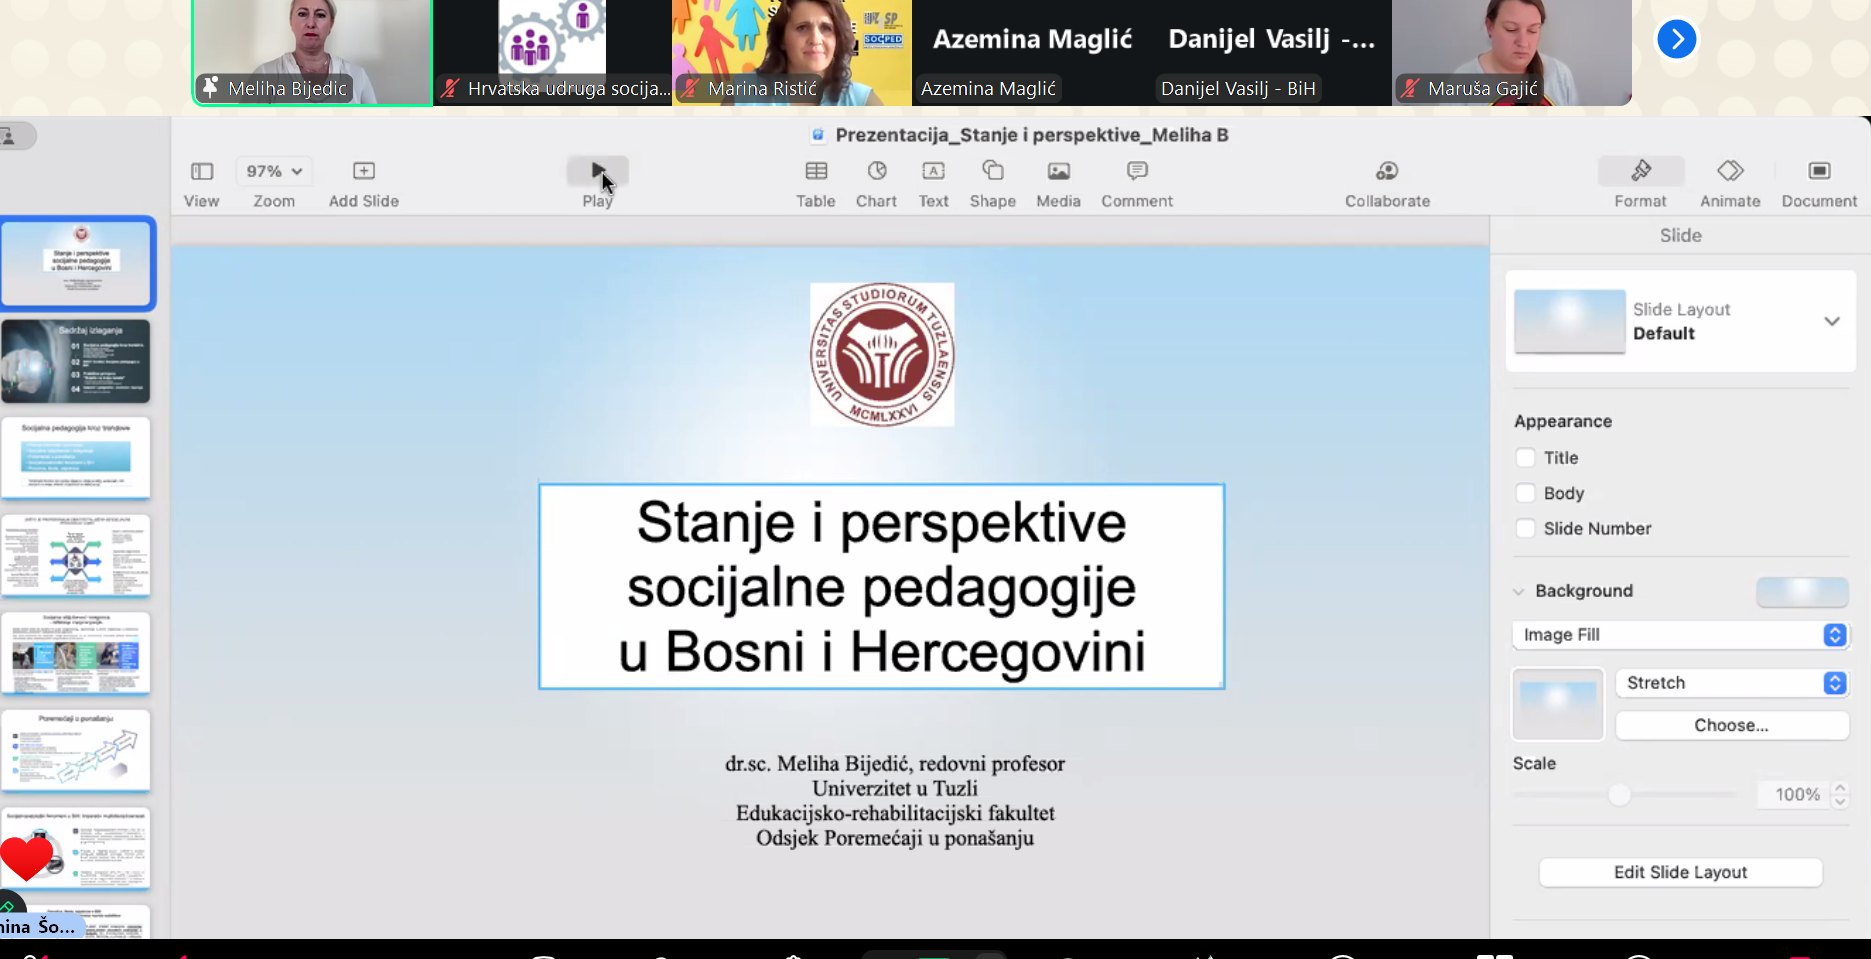Insert a Table from the toolbar

[x=816, y=172]
